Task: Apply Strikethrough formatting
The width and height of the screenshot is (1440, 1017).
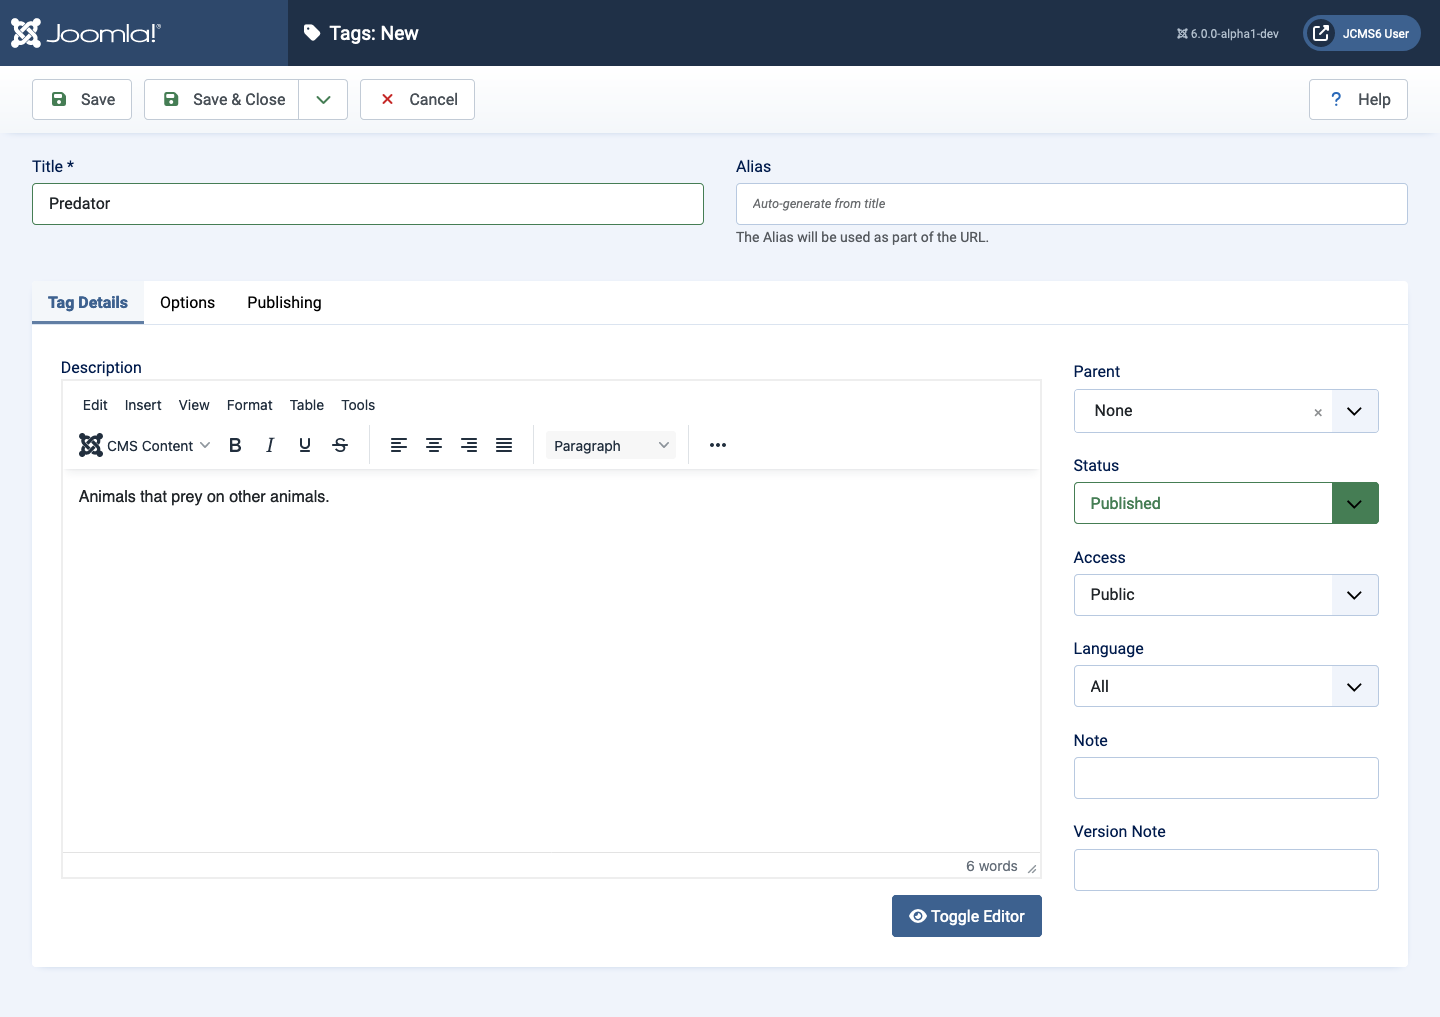Action: tap(340, 446)
